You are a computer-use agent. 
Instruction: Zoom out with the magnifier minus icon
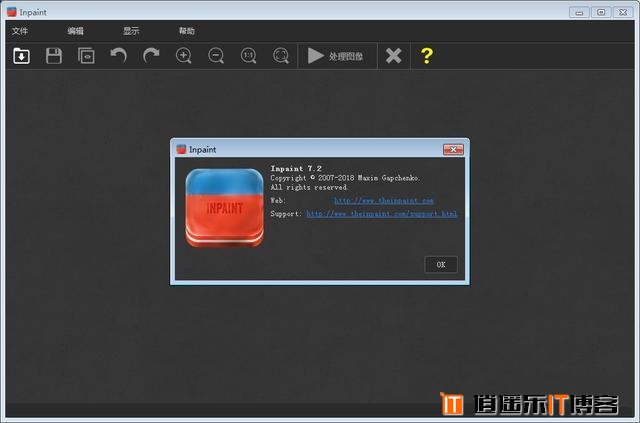coord(216,56)
